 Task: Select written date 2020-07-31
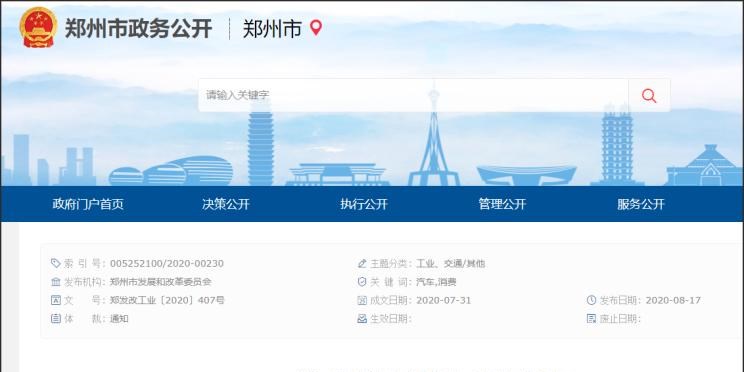click(x=444, y=300)
